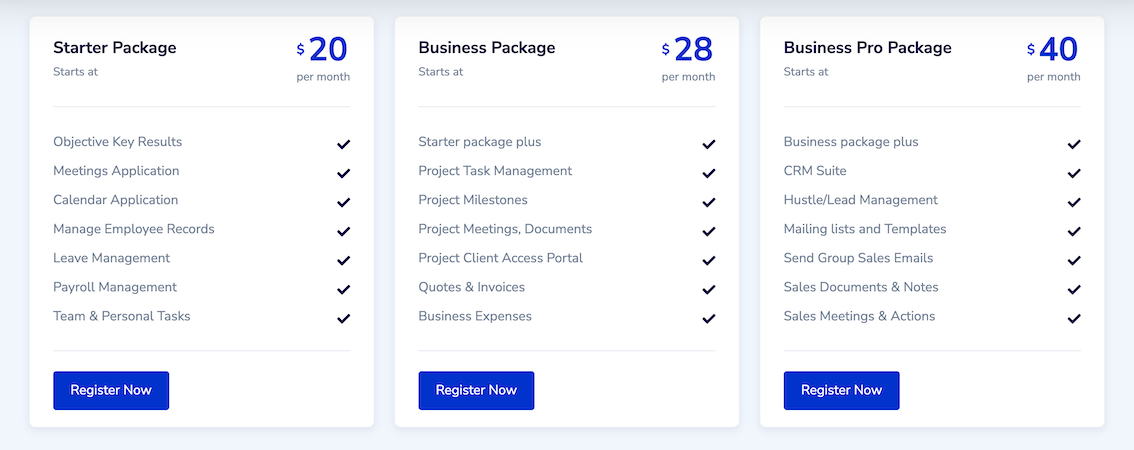Click the checkmark beside Project Milestones
Screen dimensions: 1134x450
point(709,202)
